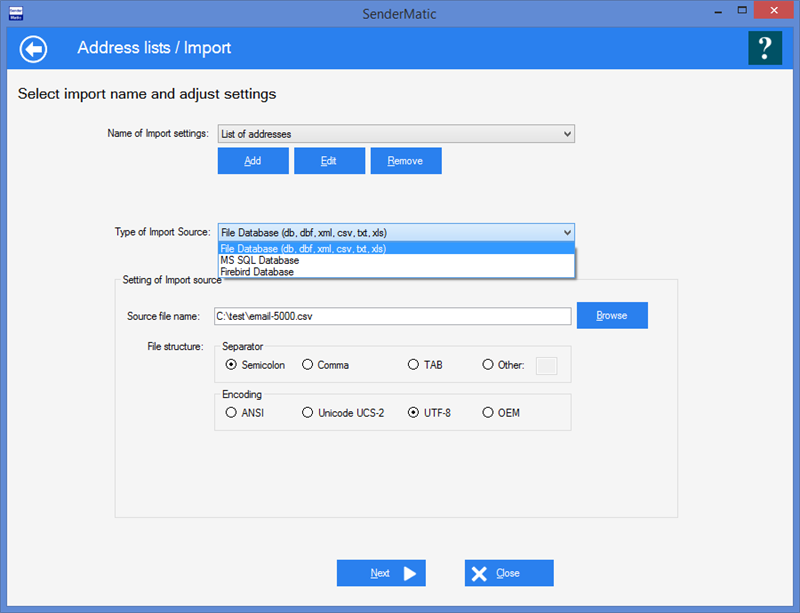Click the Source file name text field
This screenshot has width=800, height=613.
pos(392,316)
